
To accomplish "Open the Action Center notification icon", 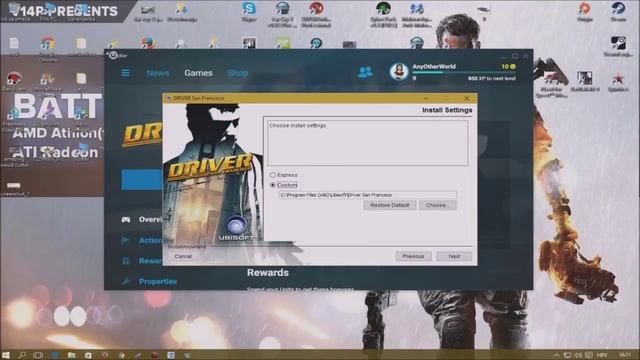I will tap(588, 355).
